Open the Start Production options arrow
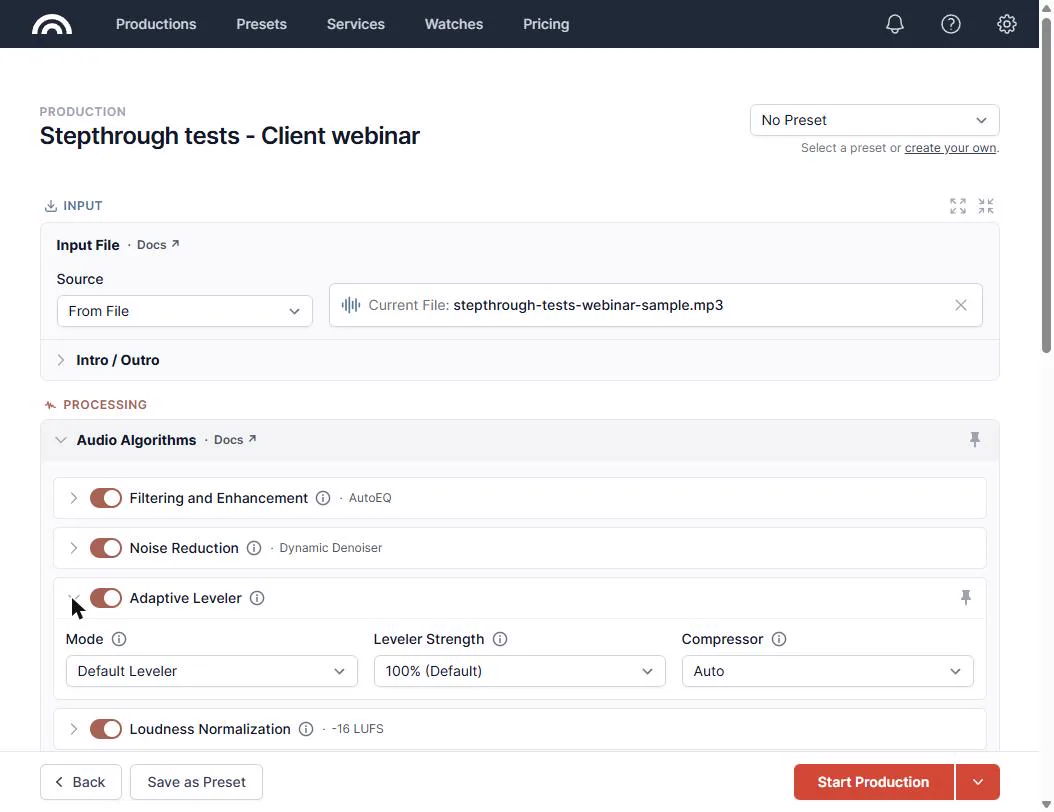1054x812 pixels. coord(978,782)
